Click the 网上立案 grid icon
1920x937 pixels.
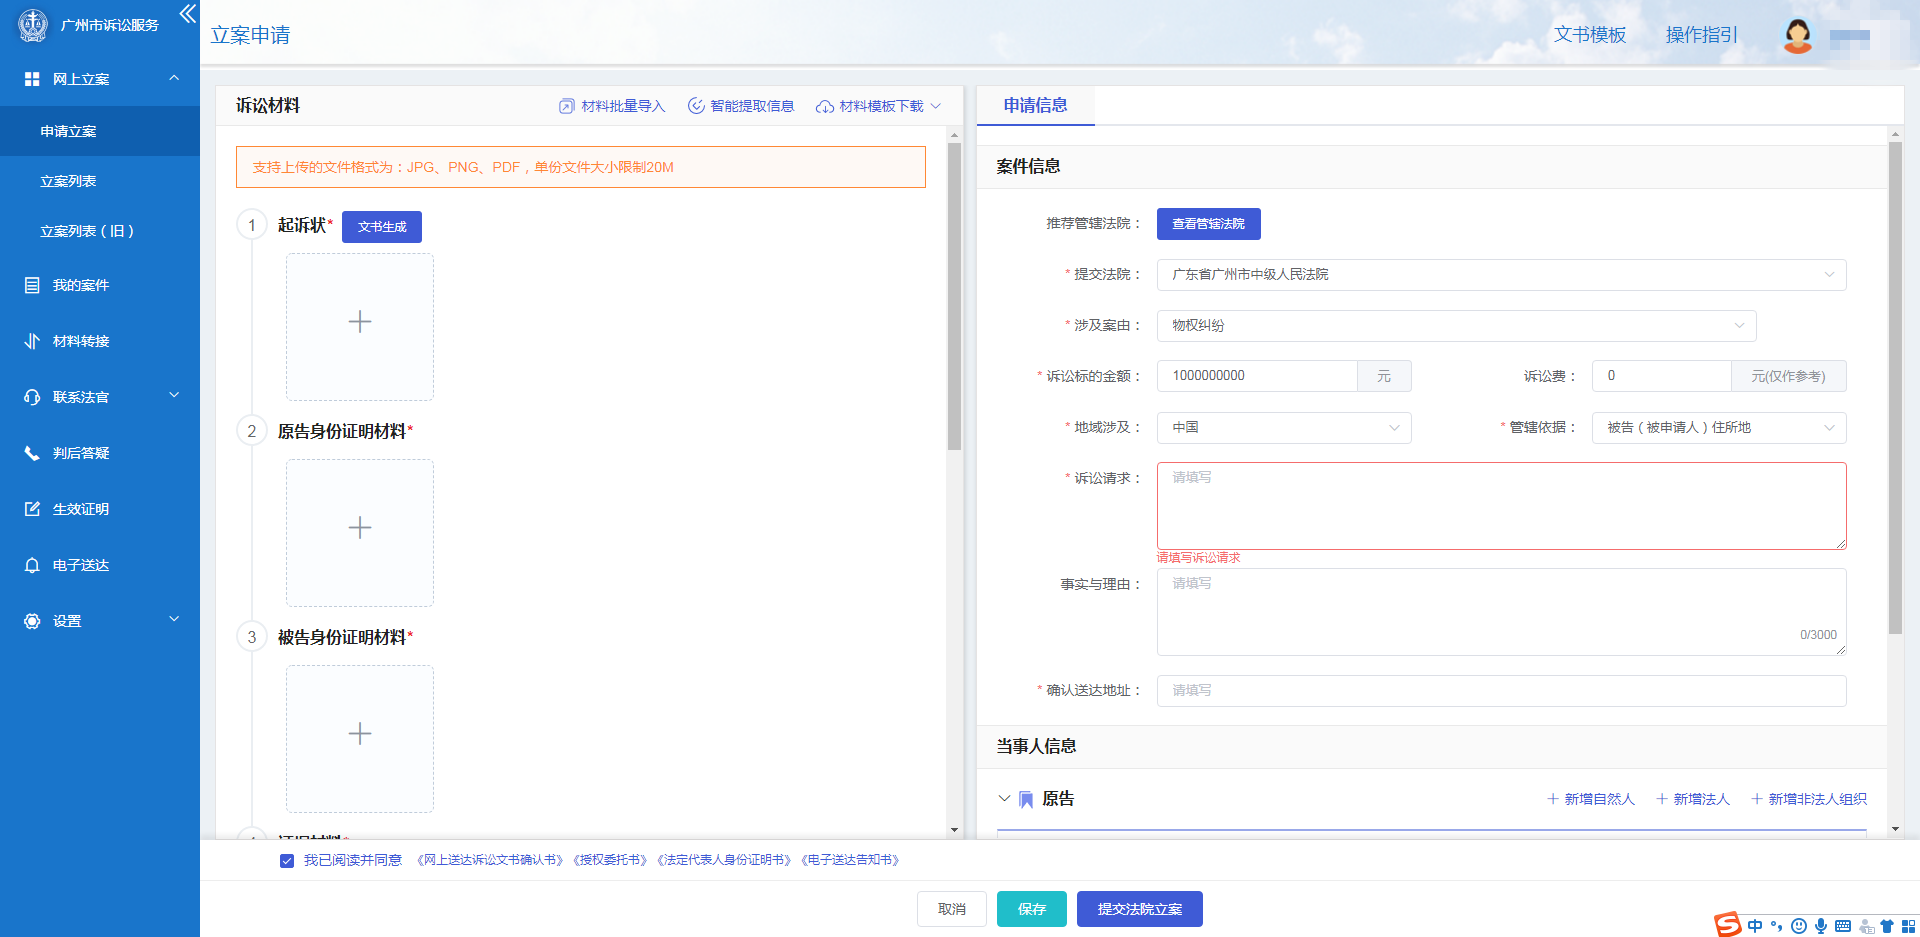tap(32, 79)
